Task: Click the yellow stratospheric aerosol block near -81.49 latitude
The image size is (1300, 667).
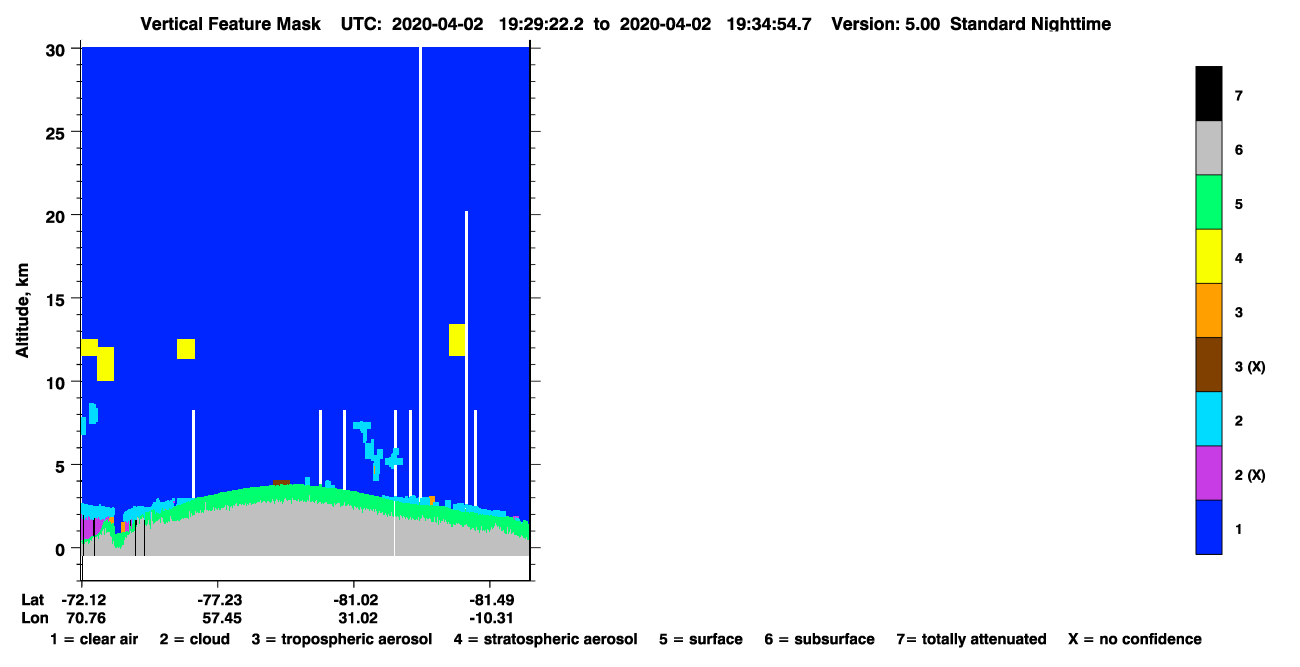Action: pyautogui.click(x=457, y=339)
